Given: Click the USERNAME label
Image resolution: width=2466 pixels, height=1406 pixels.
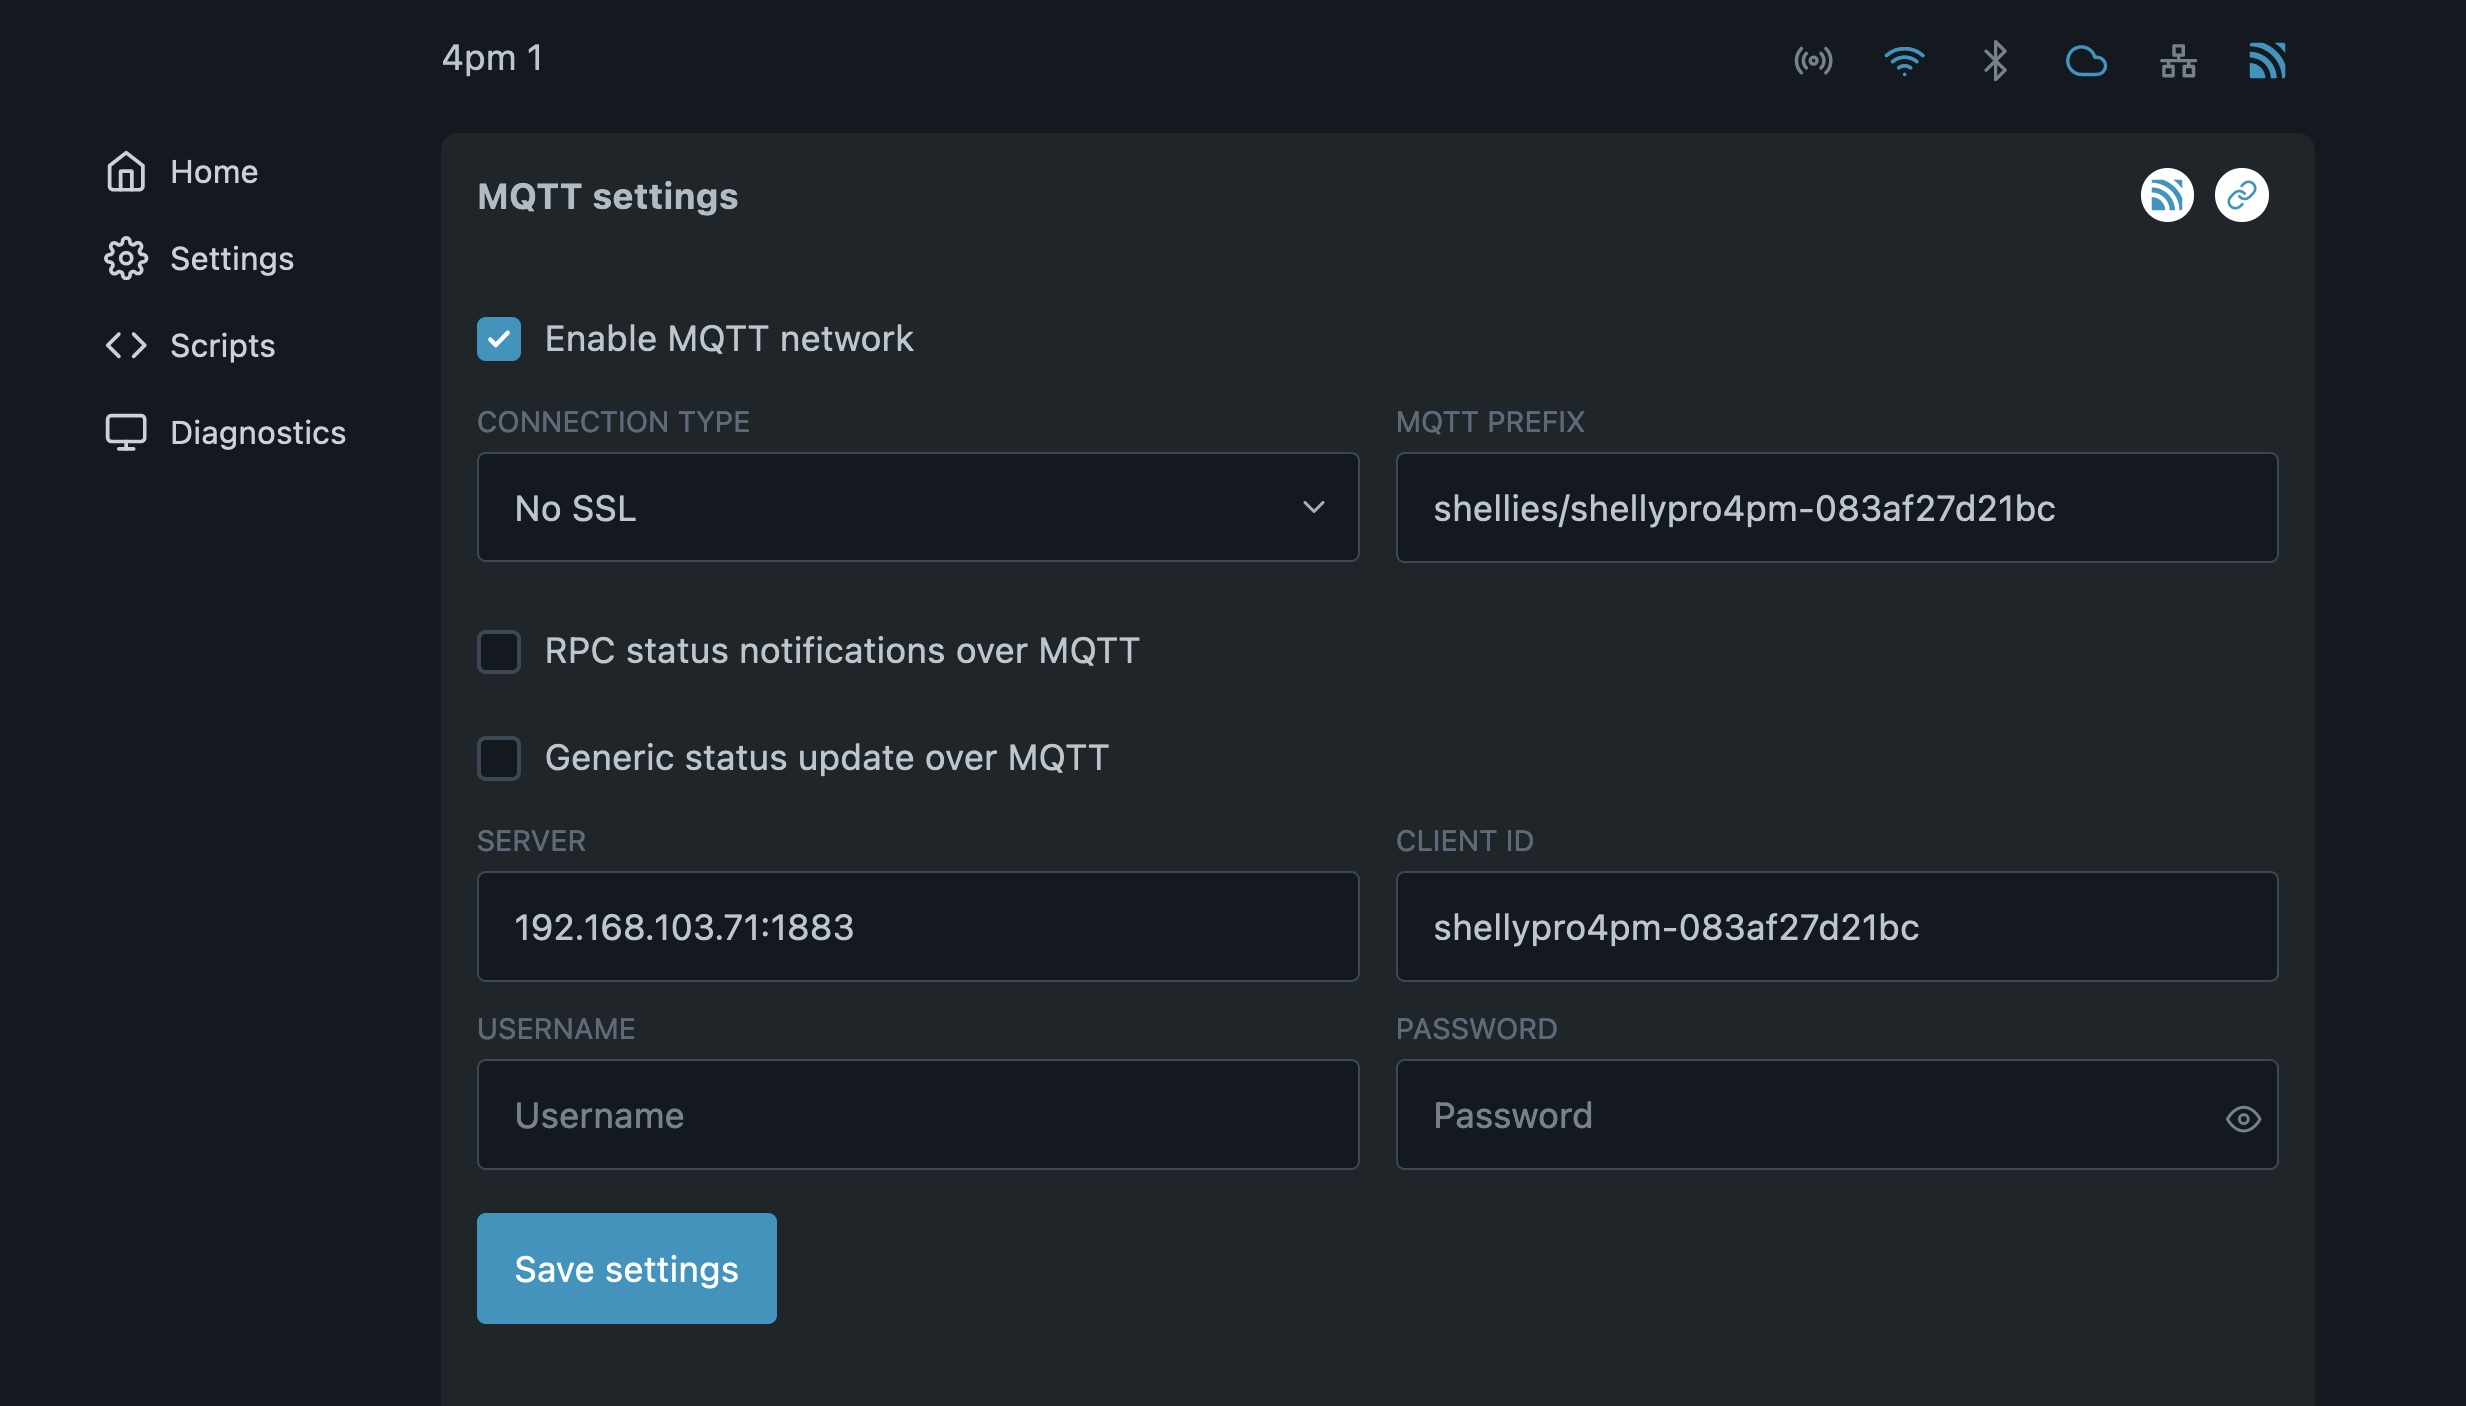Looking at the screenshot, I should tap(556, 1028).
